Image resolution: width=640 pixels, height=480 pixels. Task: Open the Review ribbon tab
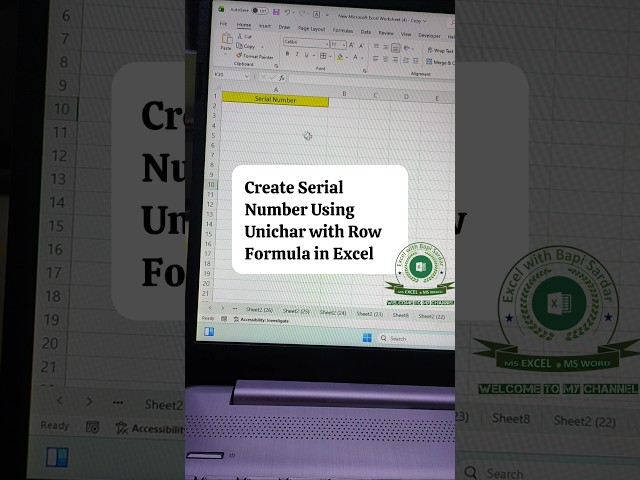(x=386, y=33)
